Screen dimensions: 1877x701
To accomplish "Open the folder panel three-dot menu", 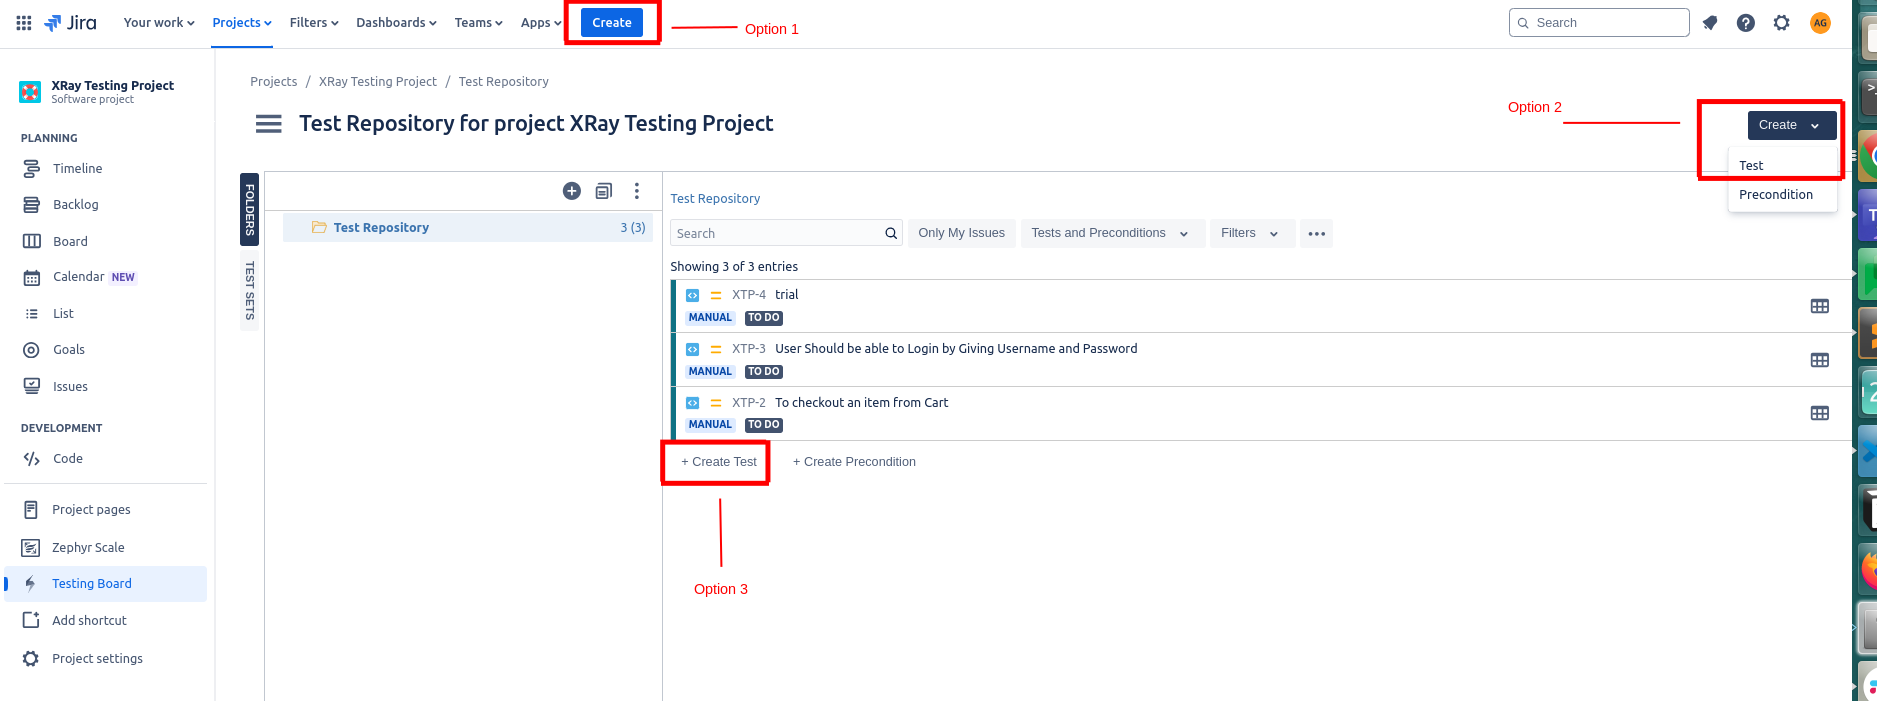I will click(x=637, y=191).
